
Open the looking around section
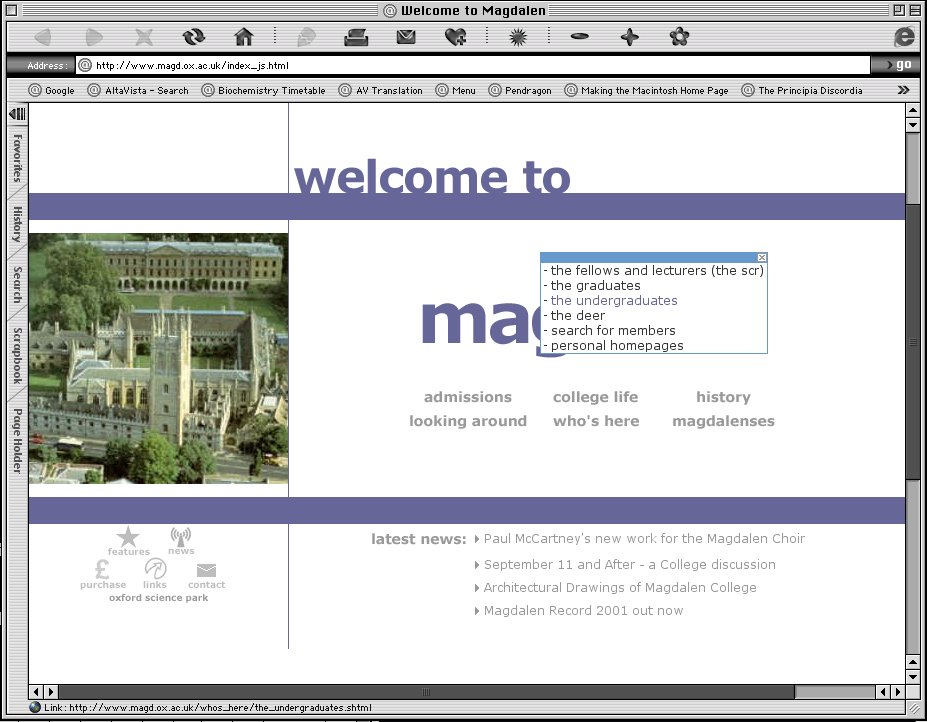click(x=468, y=421)
